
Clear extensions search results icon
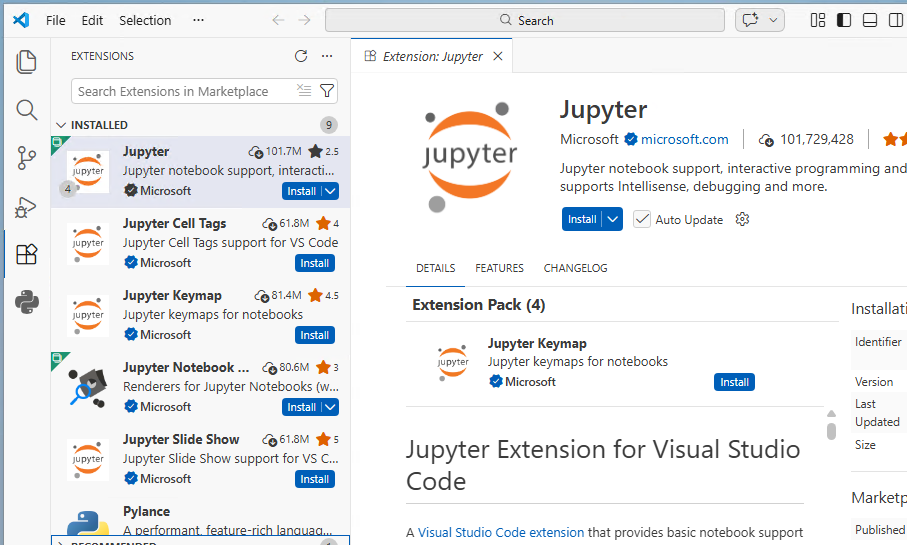click(304, 90)
